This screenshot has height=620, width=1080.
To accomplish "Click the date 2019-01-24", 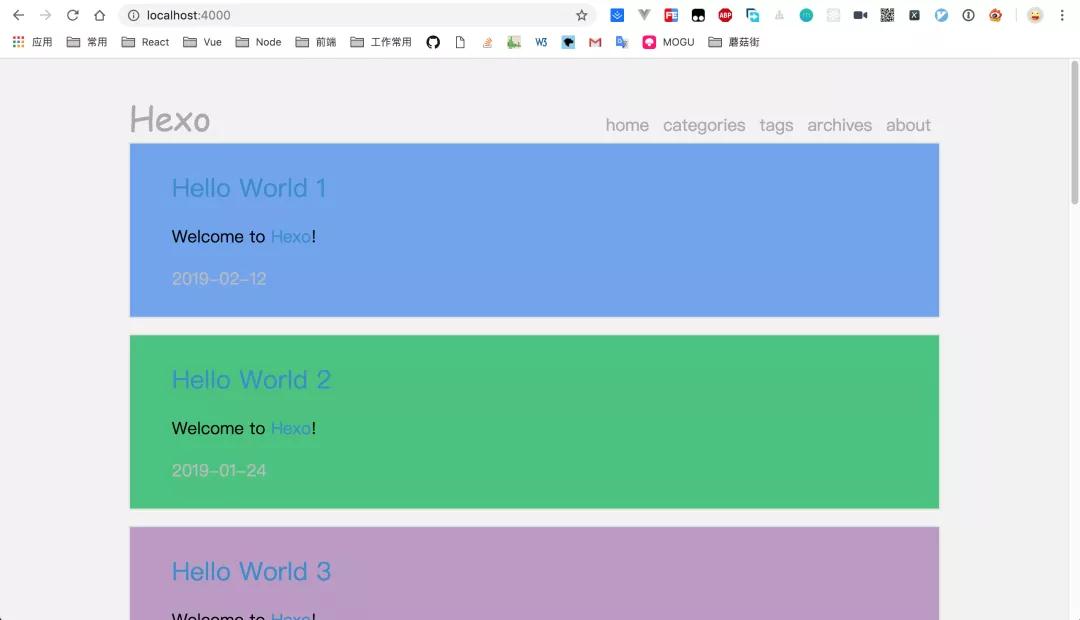I will coord(219,470).
